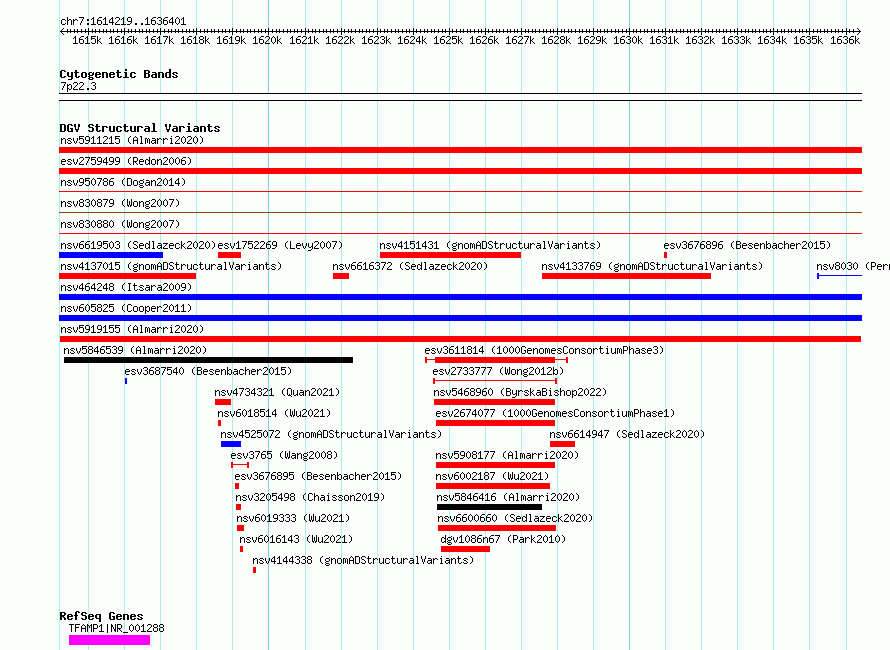Click the partially visible nsv8030 variant label

tap(853, 266)
